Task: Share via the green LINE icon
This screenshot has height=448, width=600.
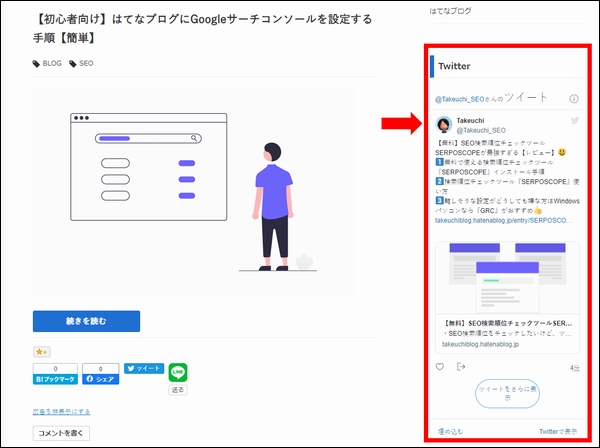Action: pos(178,372)
